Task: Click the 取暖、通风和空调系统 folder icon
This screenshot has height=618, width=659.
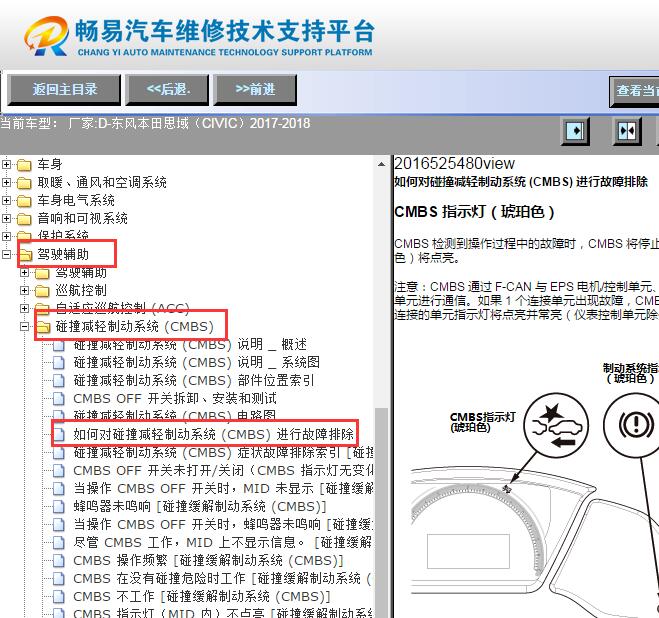Action: 24,182
